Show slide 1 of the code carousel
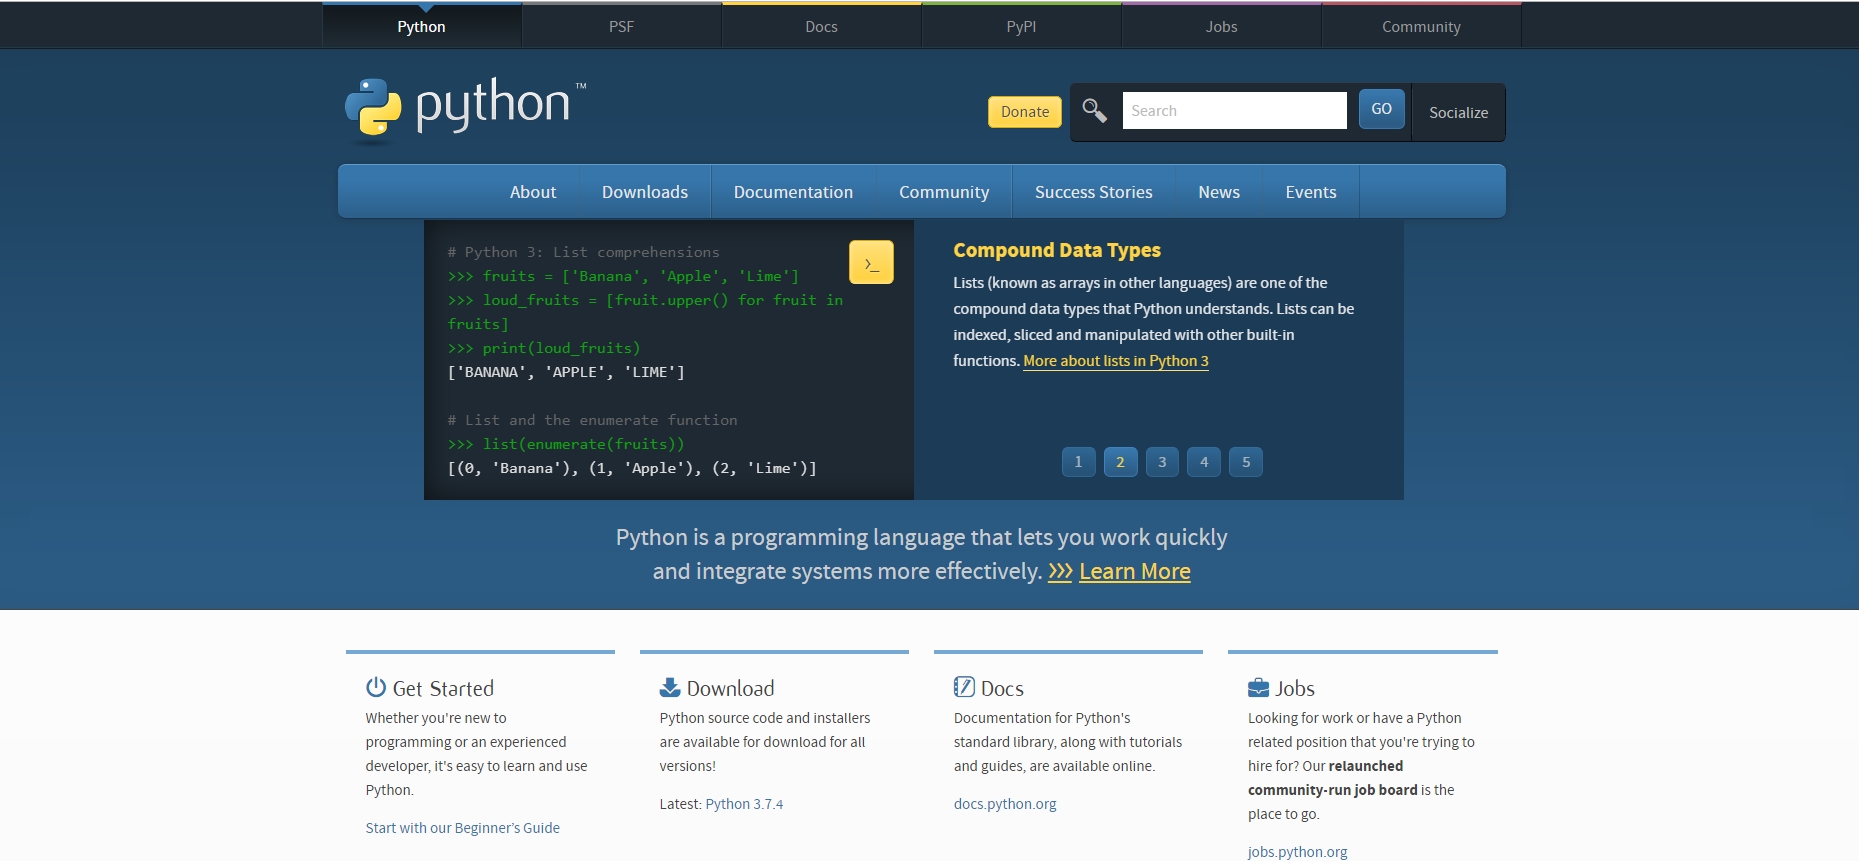 click(x=1078, y=462)
